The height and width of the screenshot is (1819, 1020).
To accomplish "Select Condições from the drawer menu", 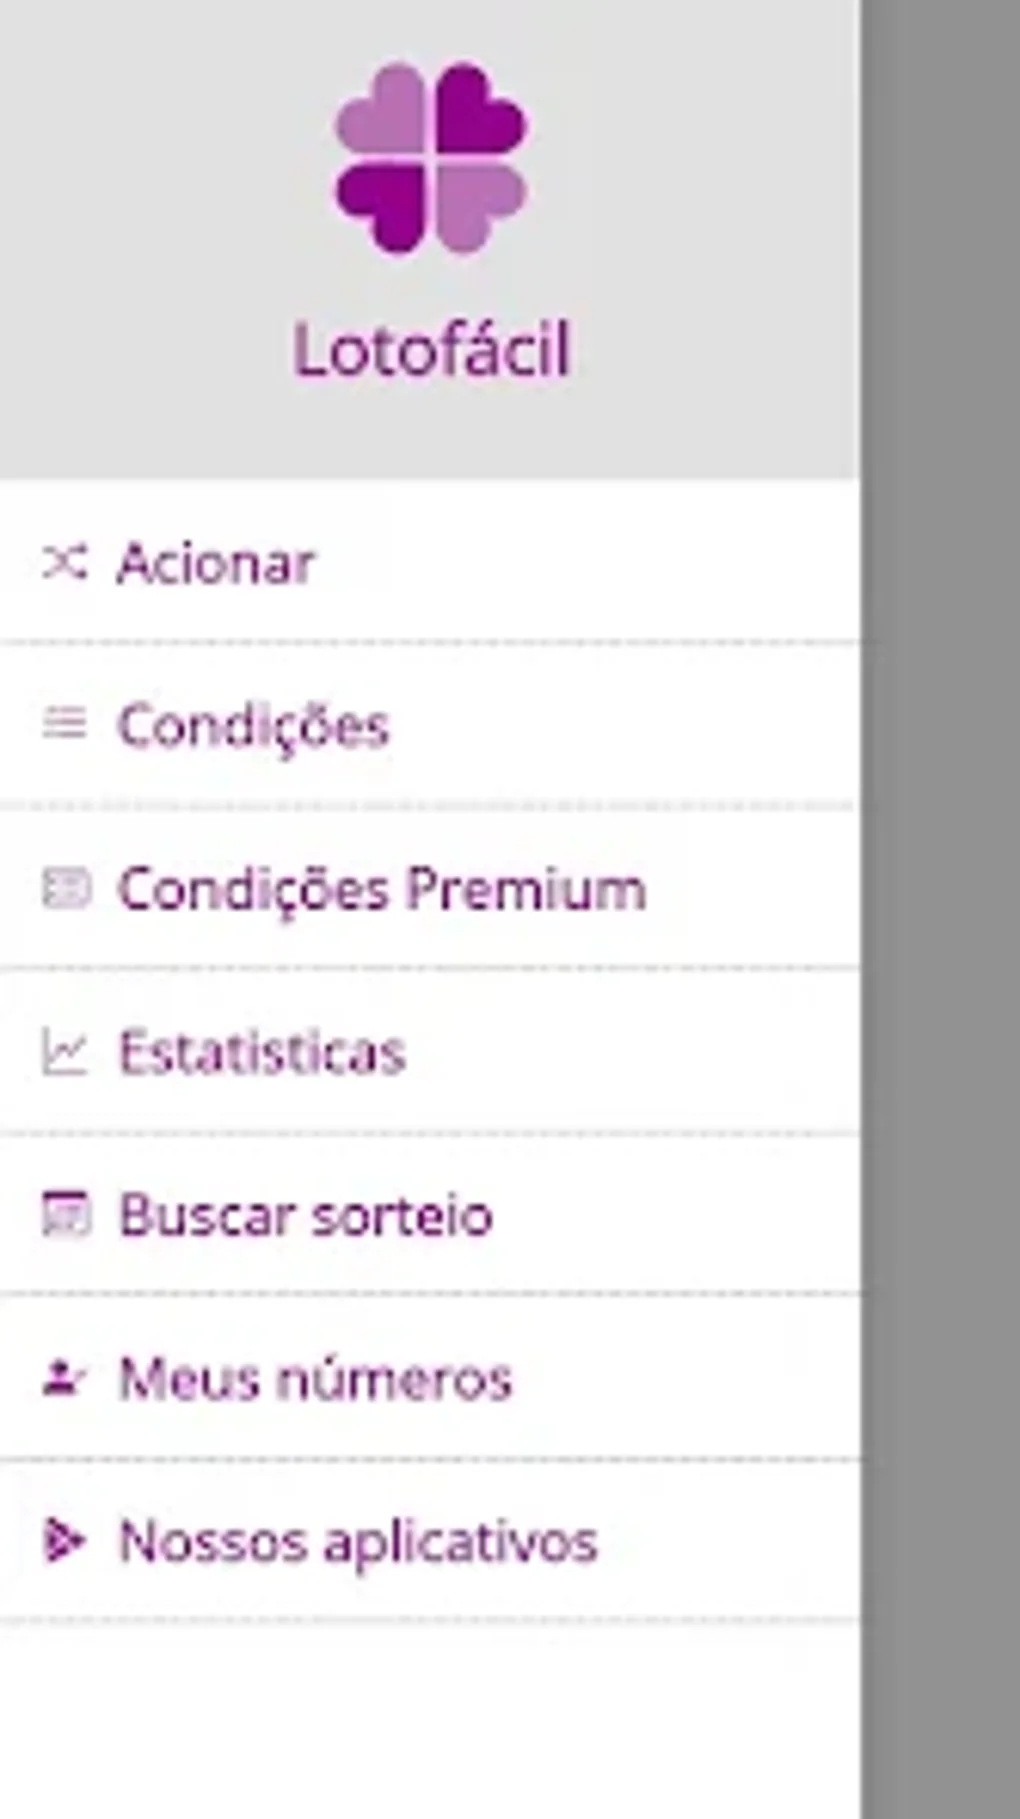I will pos(253,725).
